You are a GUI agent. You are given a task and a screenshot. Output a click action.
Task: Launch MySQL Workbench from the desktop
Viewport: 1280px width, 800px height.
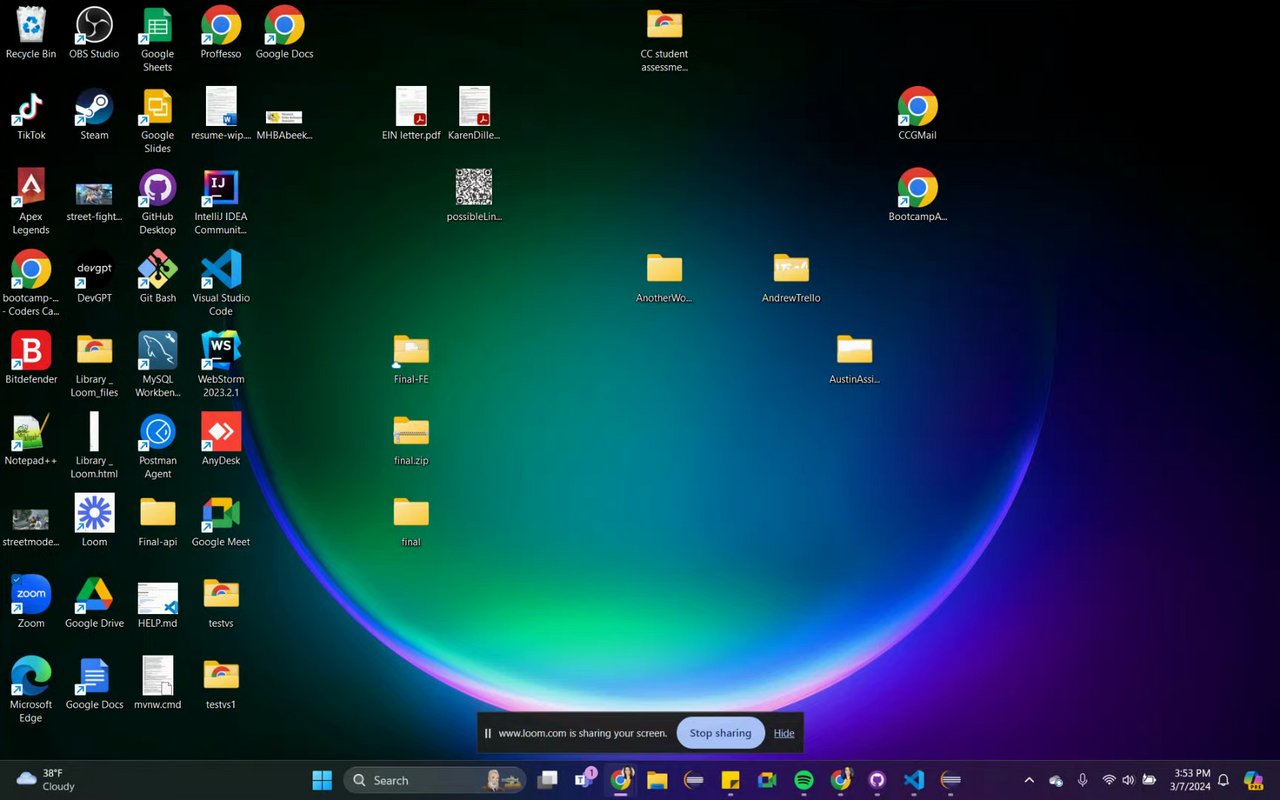click(157, 365)
